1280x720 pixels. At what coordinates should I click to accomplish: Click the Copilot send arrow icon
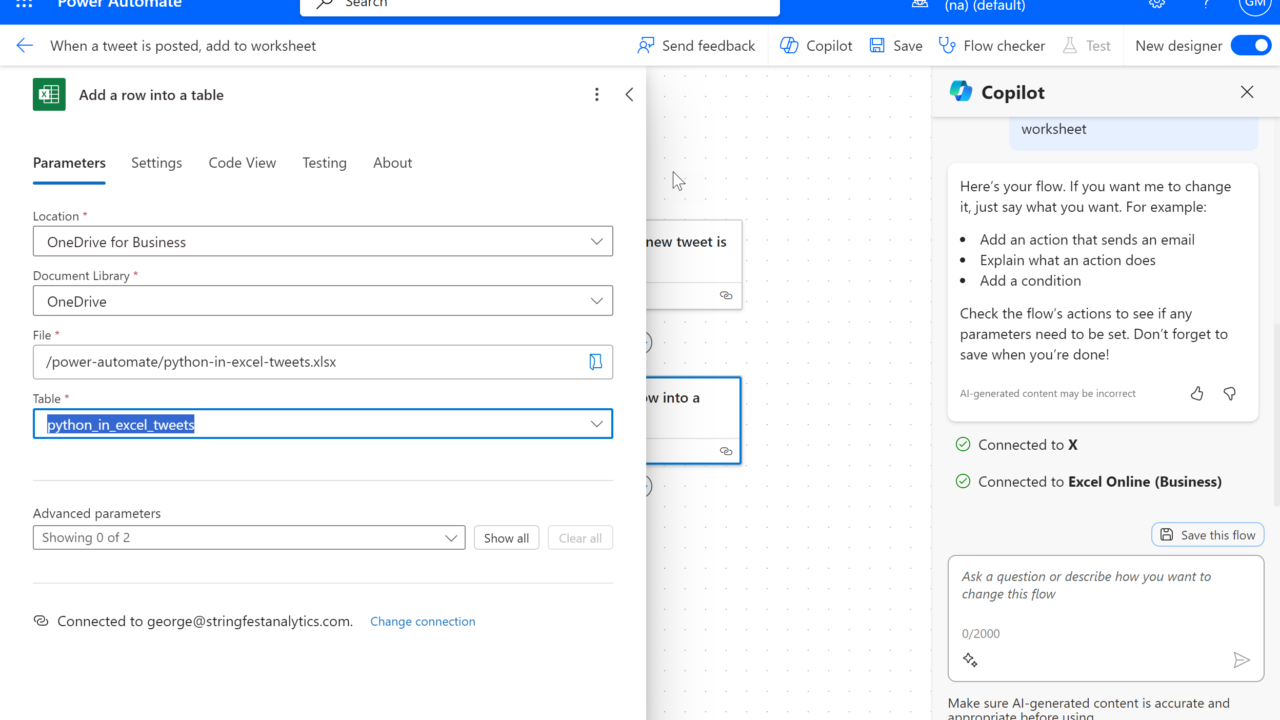1241,660
